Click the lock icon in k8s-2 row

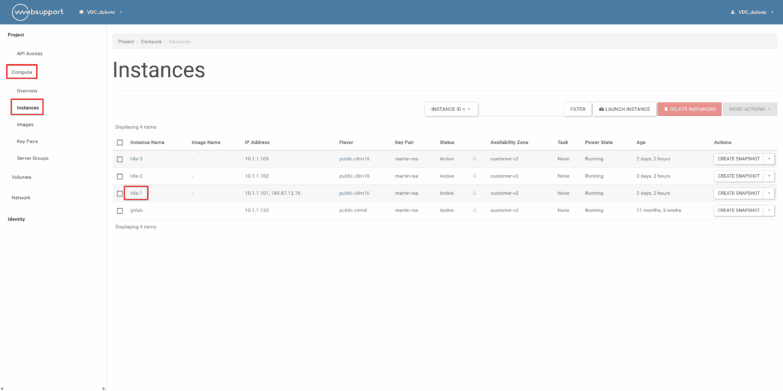click(x=474, y=176)
